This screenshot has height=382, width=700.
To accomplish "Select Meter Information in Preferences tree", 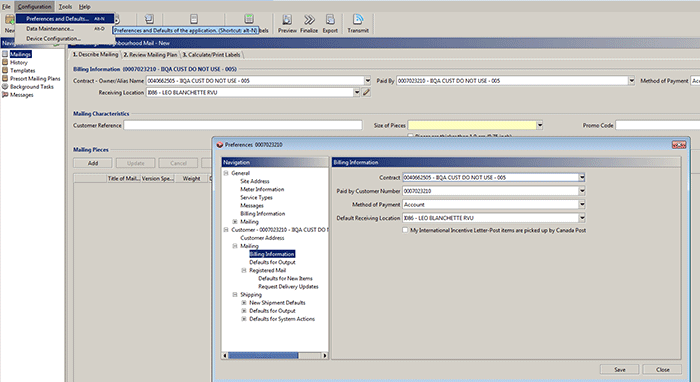I will click(262, 189).
